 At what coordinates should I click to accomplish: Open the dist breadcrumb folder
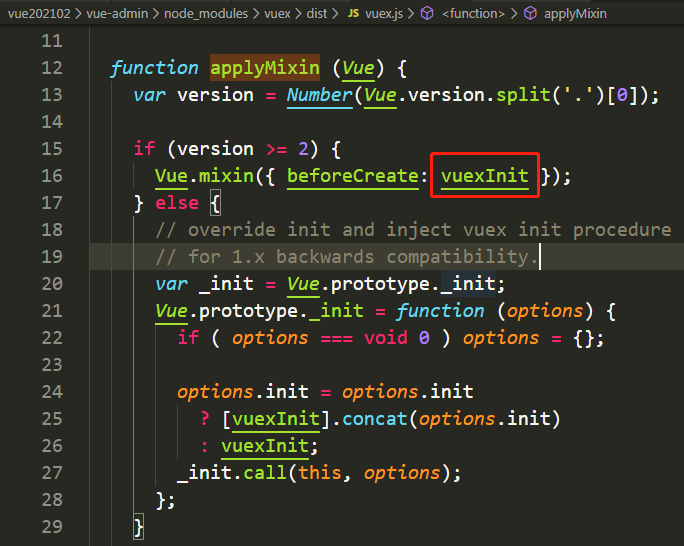point(316,14)
